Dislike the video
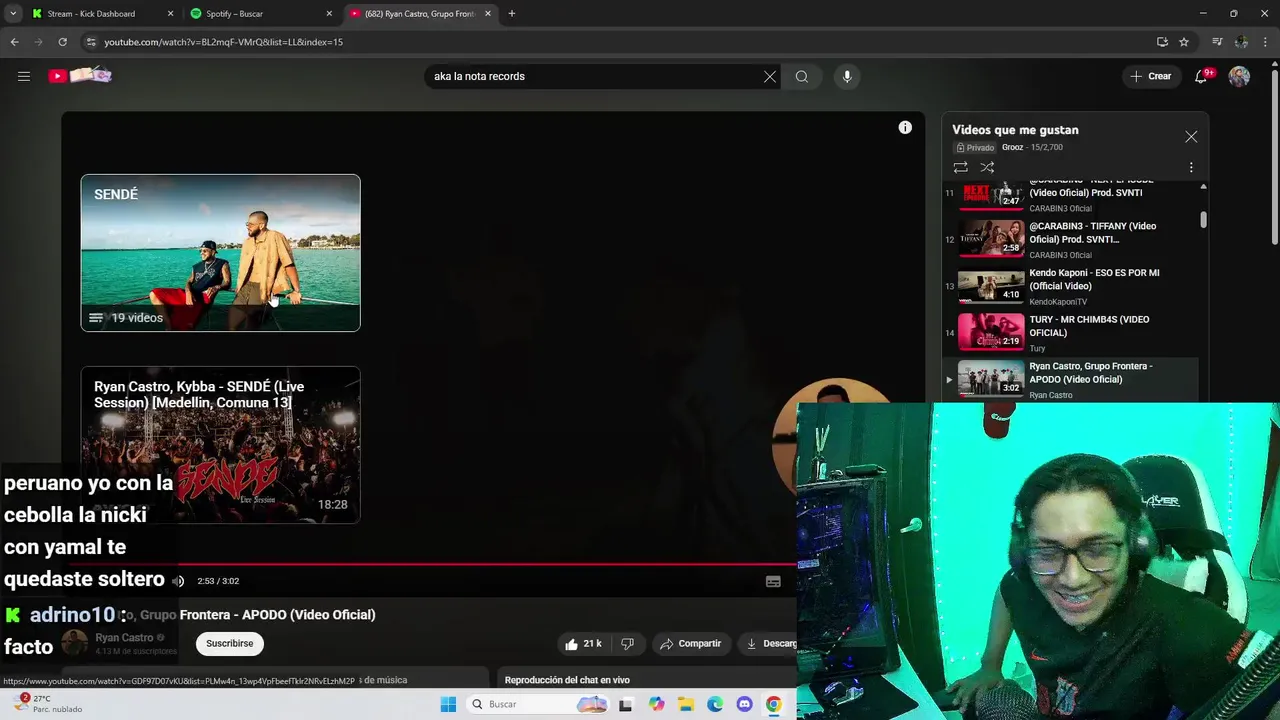The width and height of the screenshot is (1280, 720). pos(627,643)
